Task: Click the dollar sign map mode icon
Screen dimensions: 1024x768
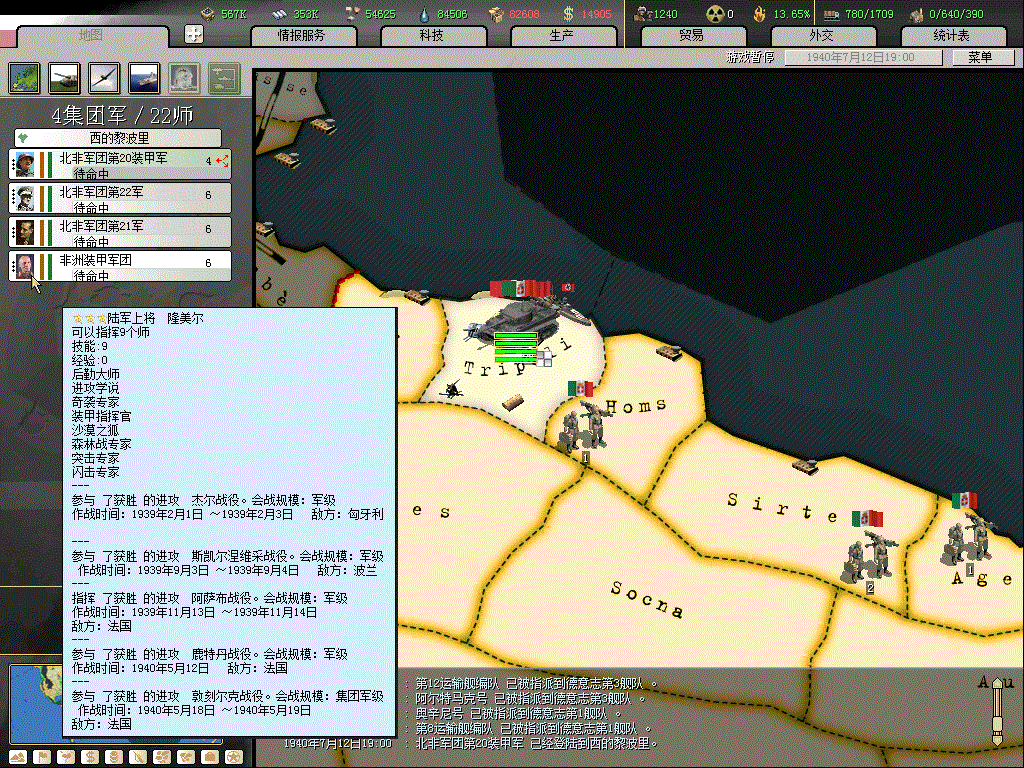Action: [x=90, y=755]
